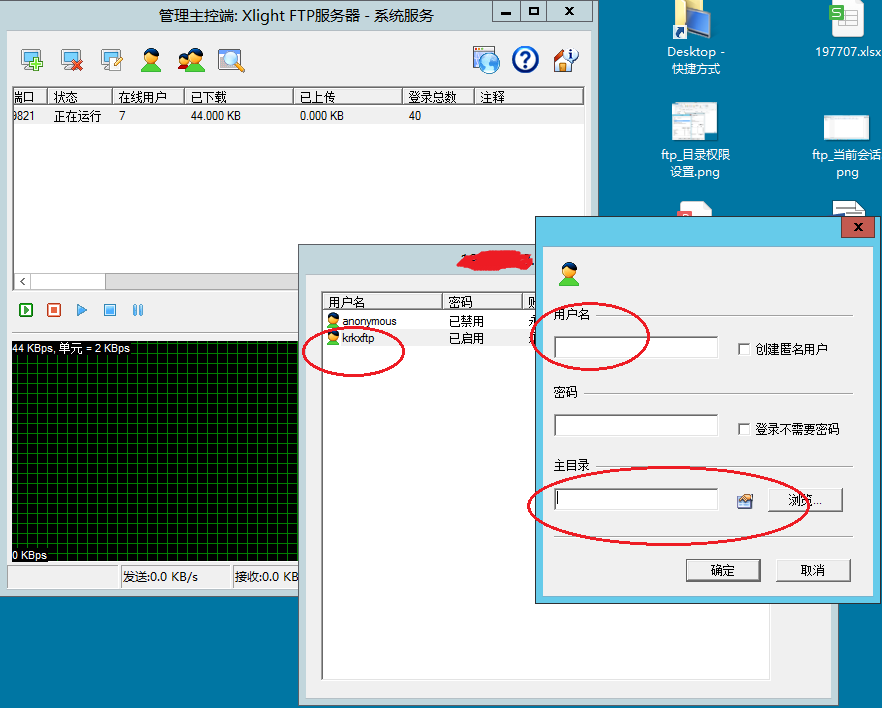Maximize the Xlight FTP main window

click(x=534, y=12)
